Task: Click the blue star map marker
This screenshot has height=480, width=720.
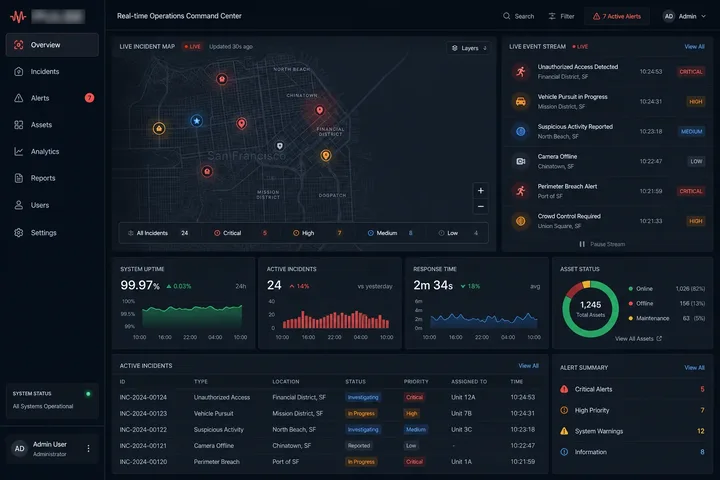Action: pyautogui.click(x=197, y=121)
